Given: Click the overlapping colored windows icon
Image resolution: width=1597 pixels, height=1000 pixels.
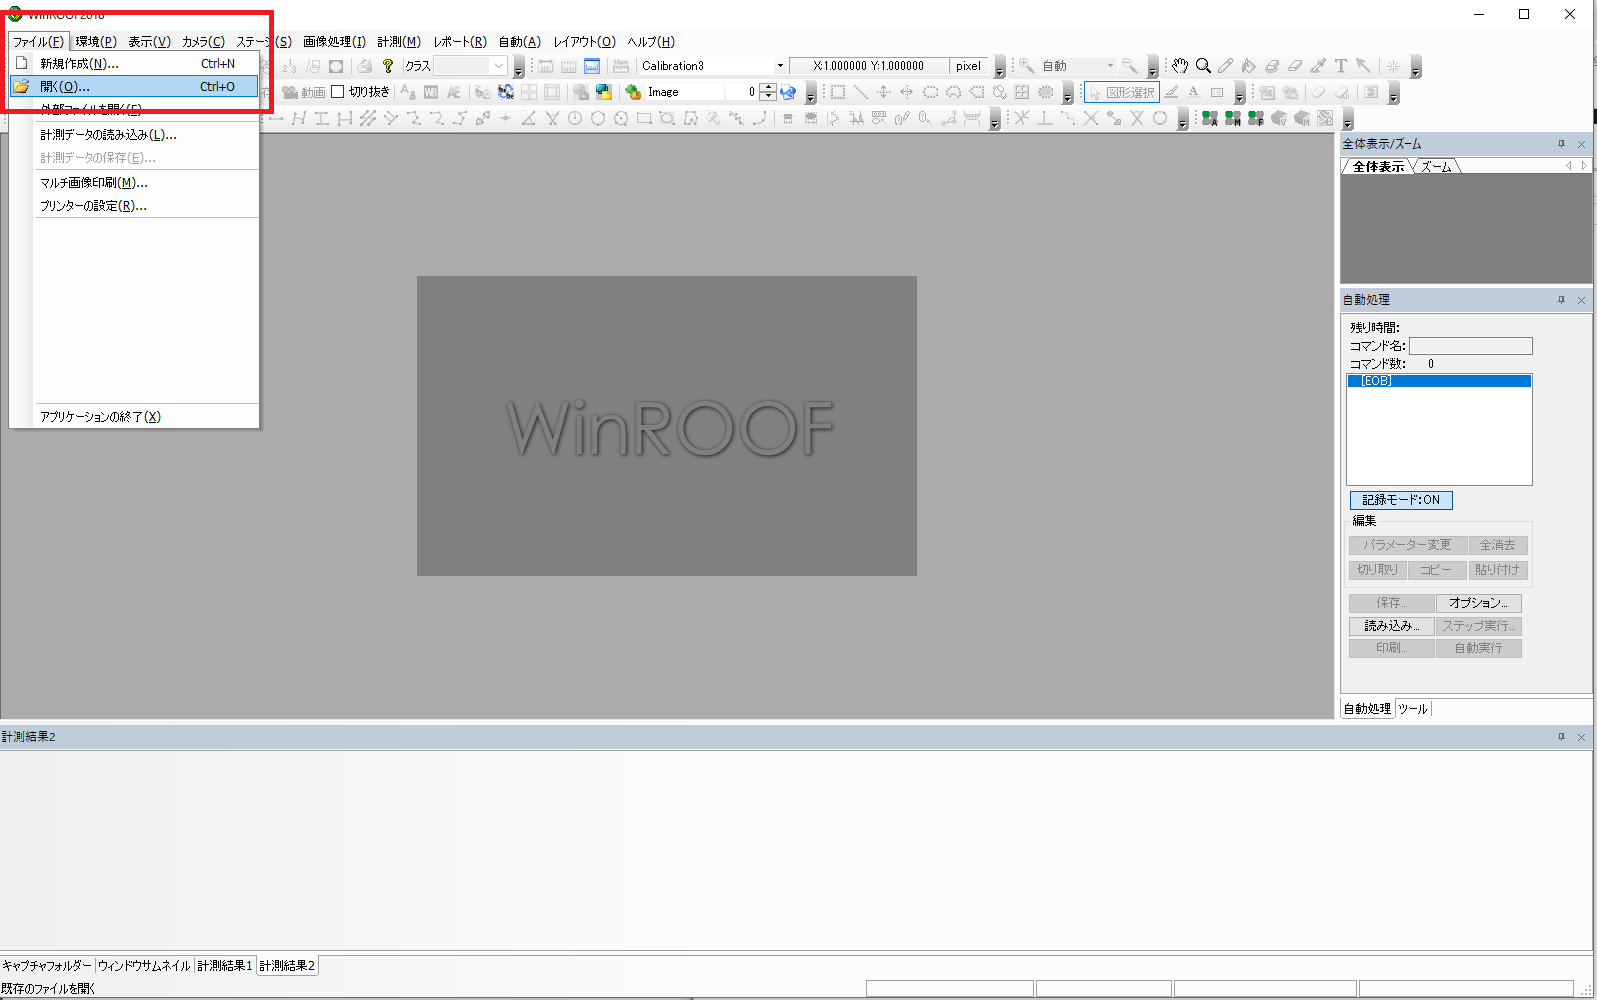Looking at the screenshot, I should (604, 92).
